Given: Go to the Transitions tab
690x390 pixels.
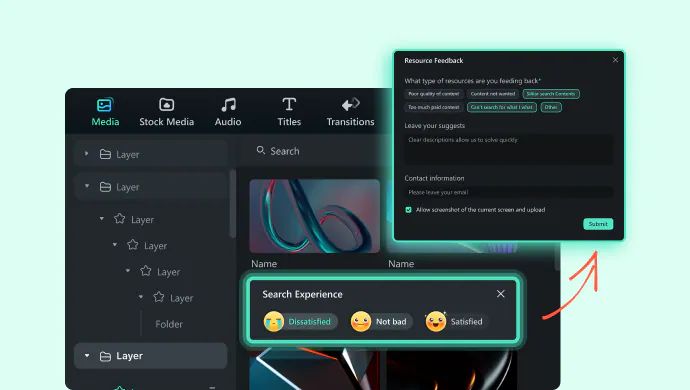Looking at the screenshot, I should click(x=350, y=112).
